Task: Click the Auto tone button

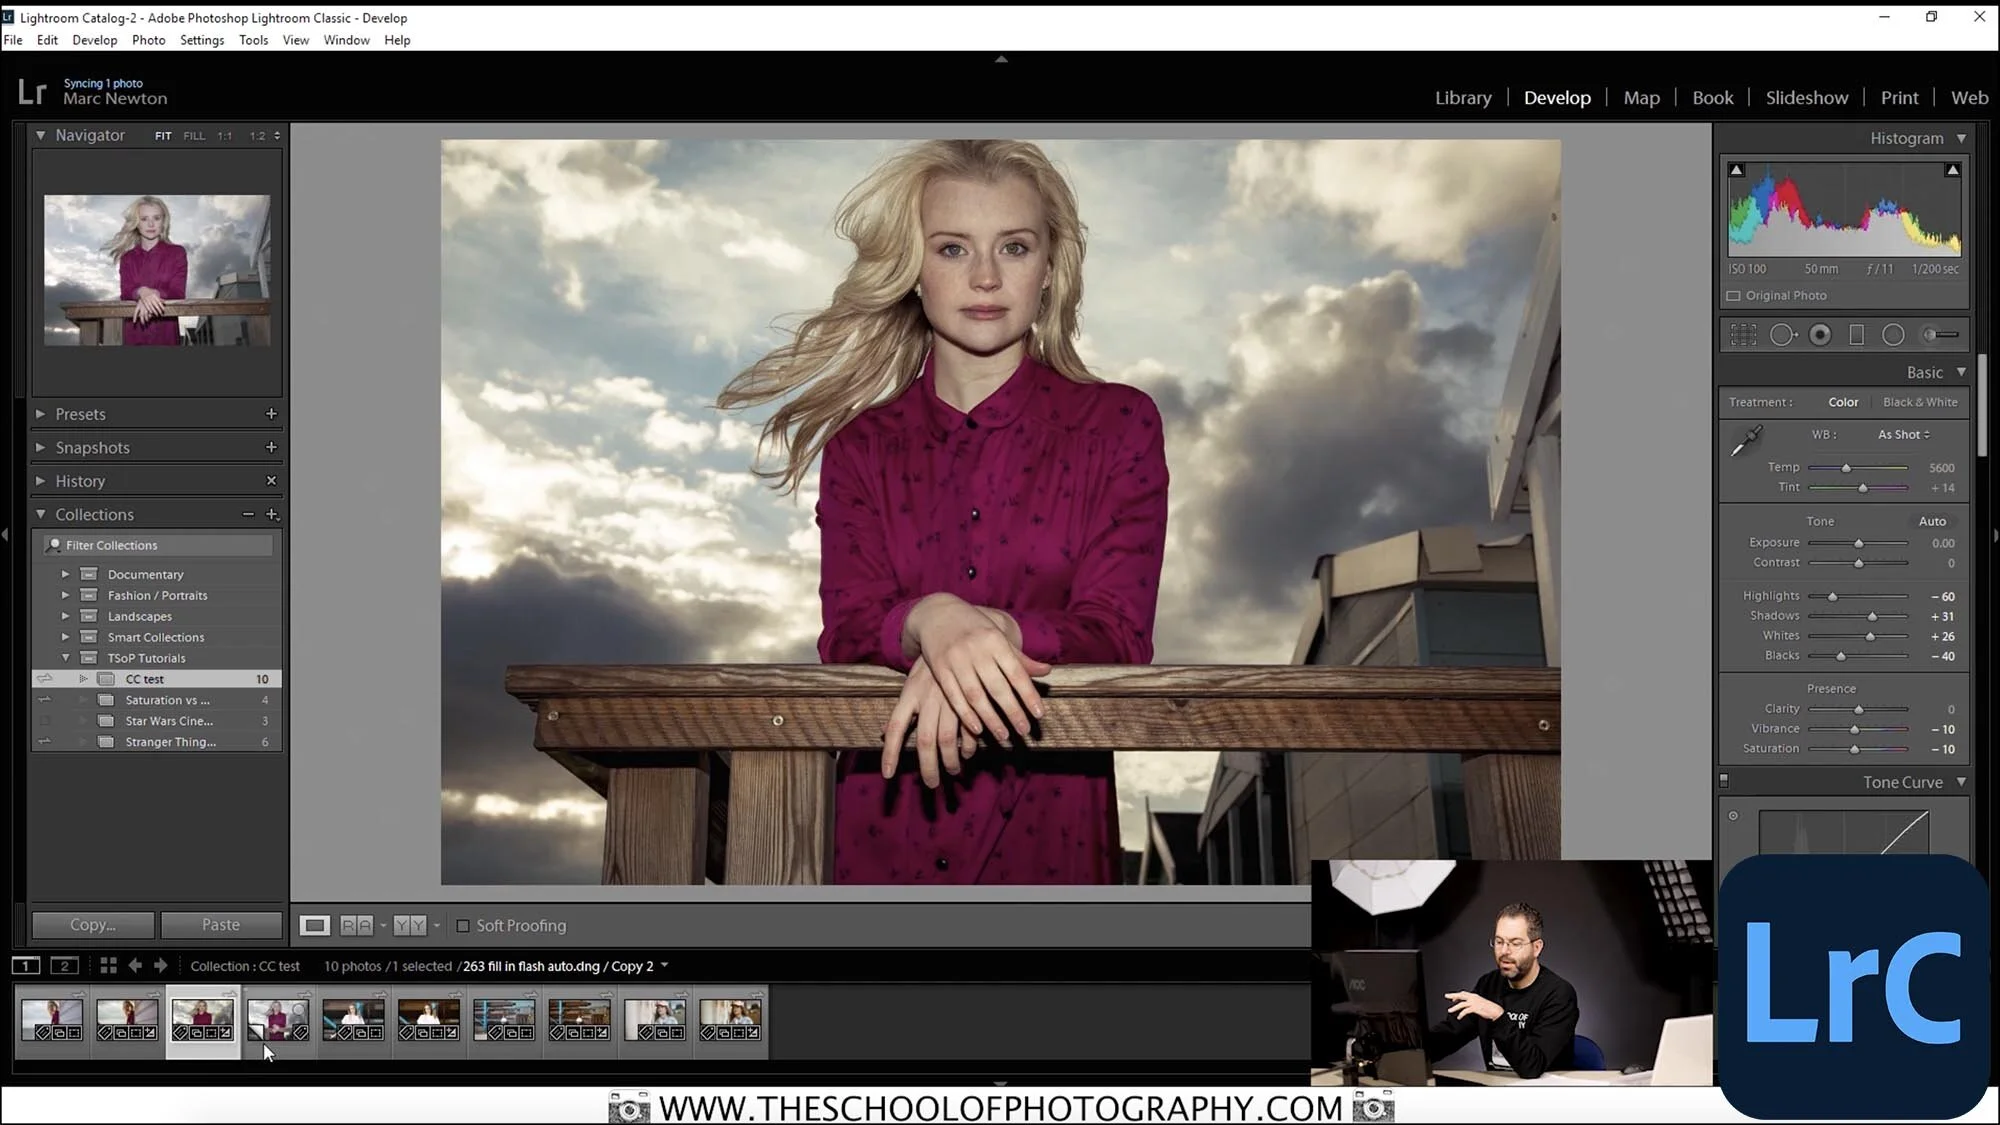Action: 1932,521
